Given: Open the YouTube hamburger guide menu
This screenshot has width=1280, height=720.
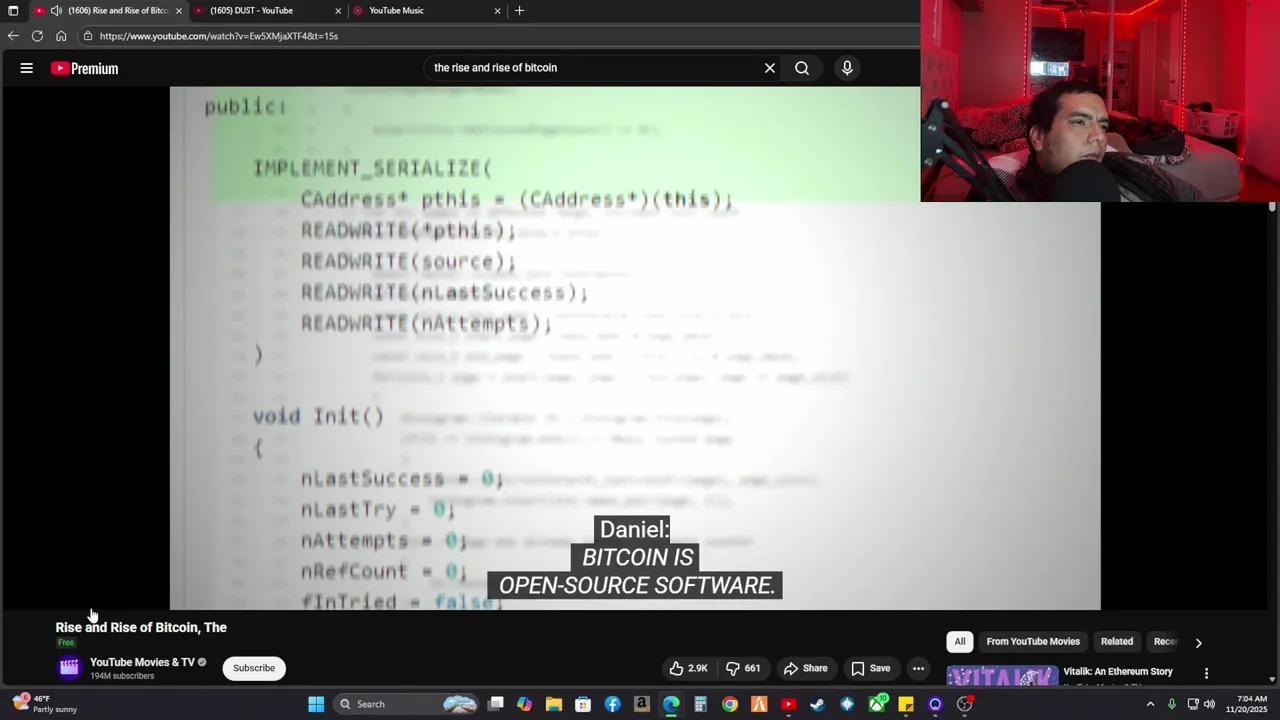Looking at the screenshot, I should (27, 68).
